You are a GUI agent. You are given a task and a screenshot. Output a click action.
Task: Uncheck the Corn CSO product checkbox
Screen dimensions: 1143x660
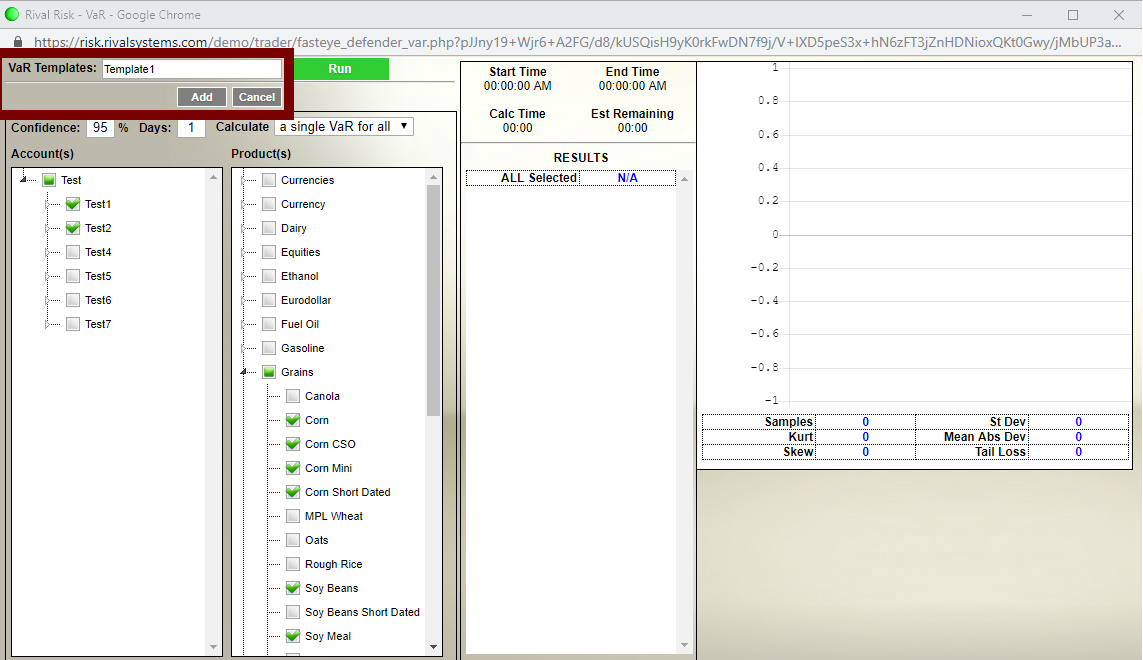pyautogui.click(x=293, y=444)
